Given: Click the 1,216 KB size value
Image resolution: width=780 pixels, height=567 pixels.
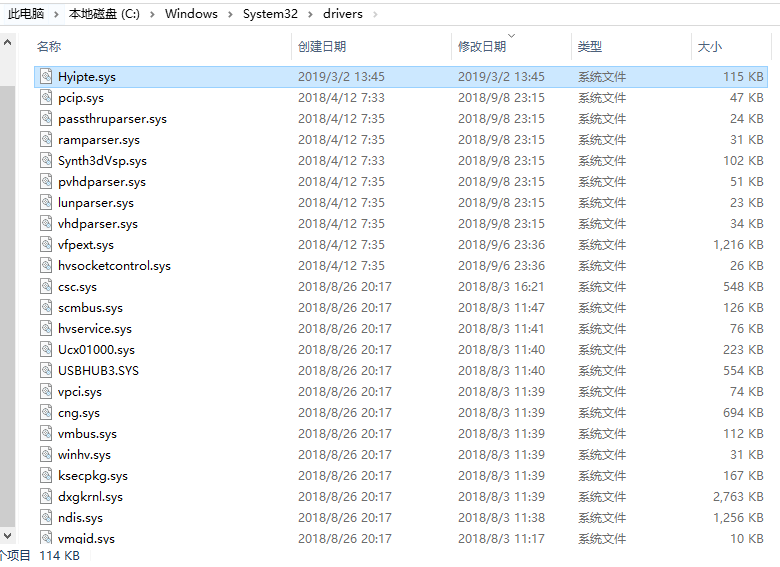Looking at the screenshot, I should click(x=738, y=244).
